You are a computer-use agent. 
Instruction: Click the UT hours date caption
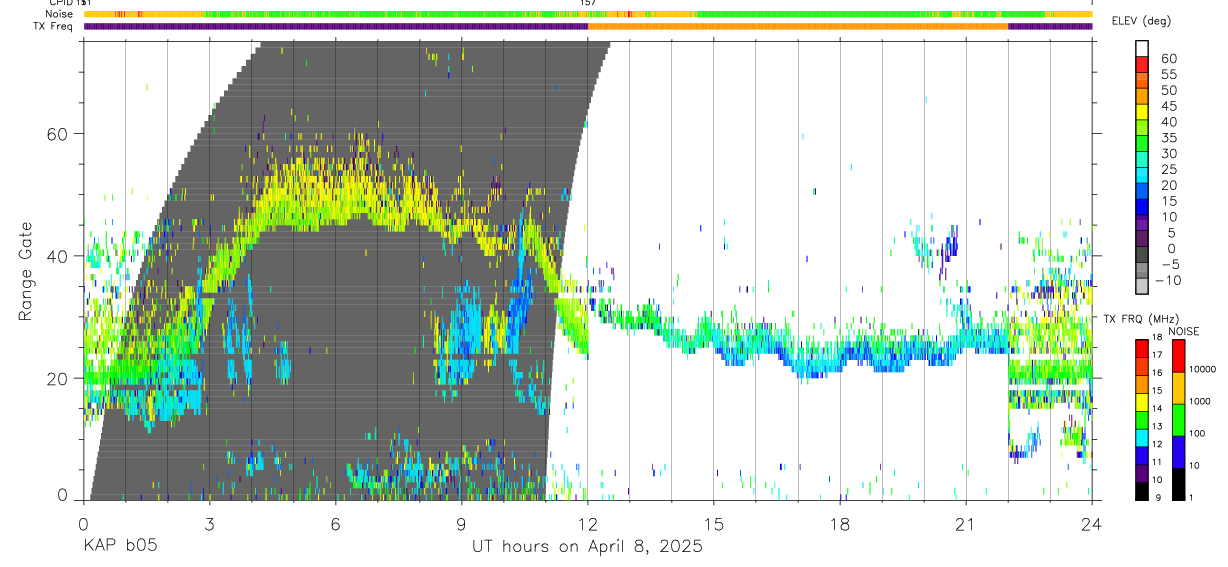(x=587, y=547)
